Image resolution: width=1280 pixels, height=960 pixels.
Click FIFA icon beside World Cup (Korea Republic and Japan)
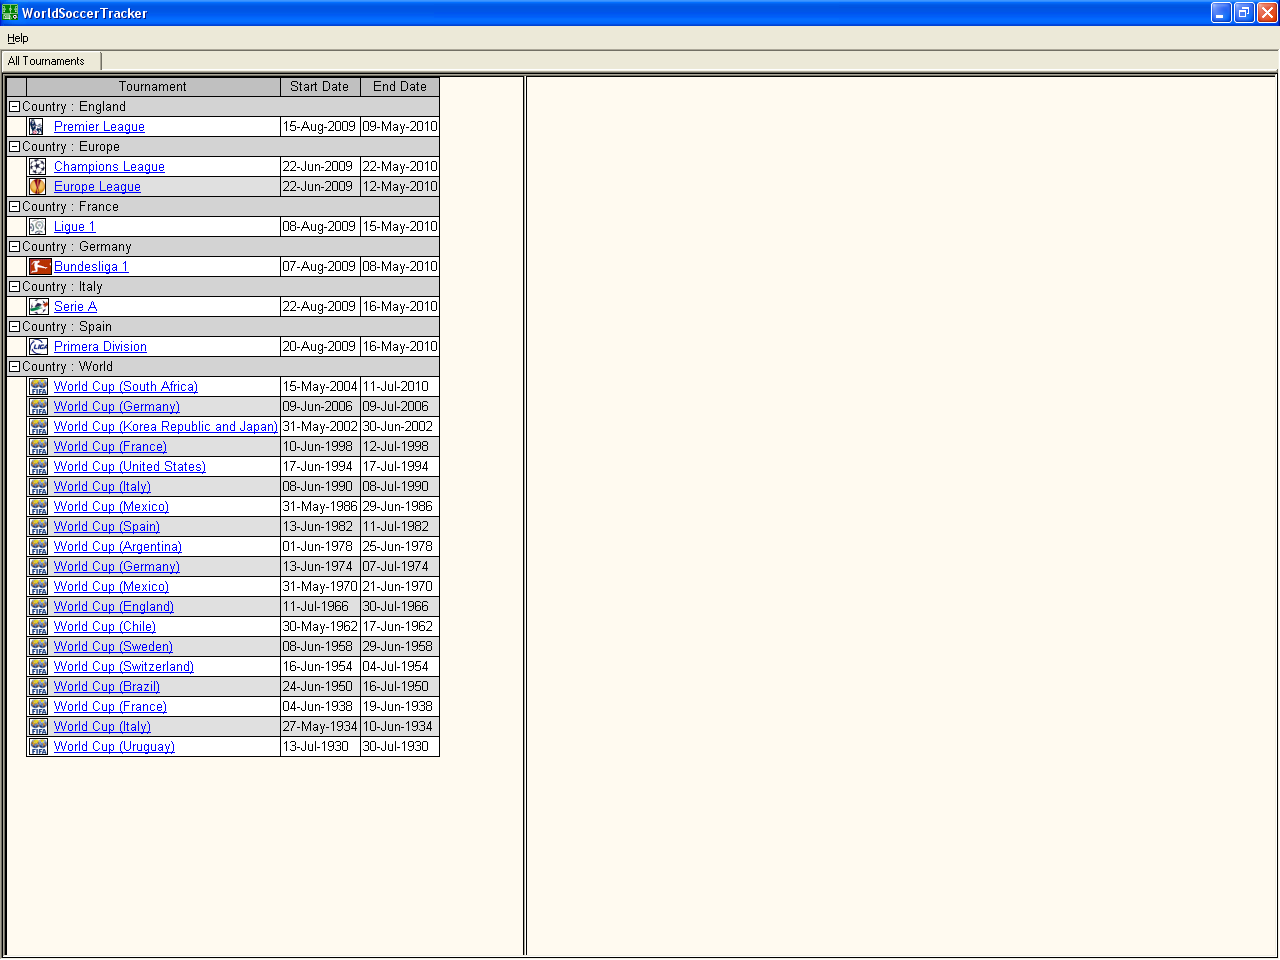(39, 427)
